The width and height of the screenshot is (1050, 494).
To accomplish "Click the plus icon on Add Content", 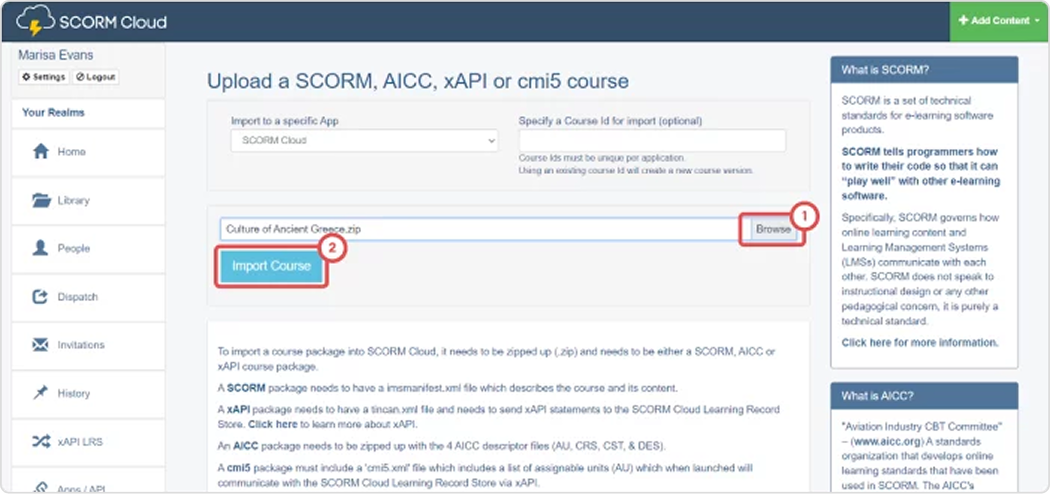I will pyautogui.click(x=963, y=21).
